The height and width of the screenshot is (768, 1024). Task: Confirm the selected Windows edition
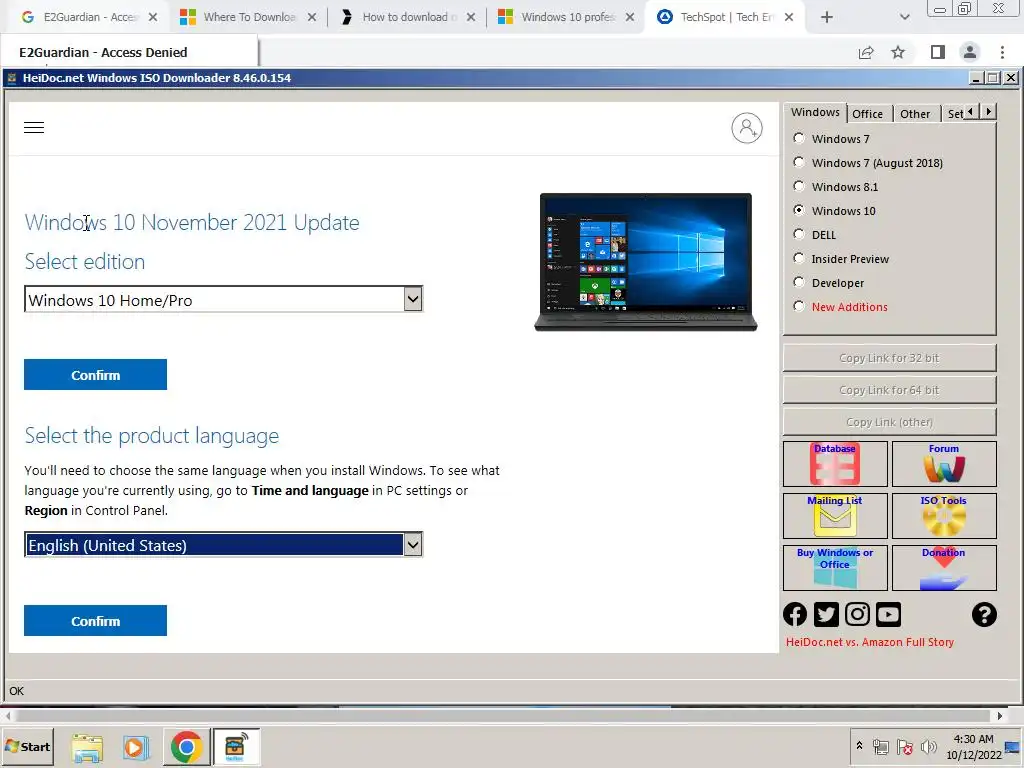(95, 375)
